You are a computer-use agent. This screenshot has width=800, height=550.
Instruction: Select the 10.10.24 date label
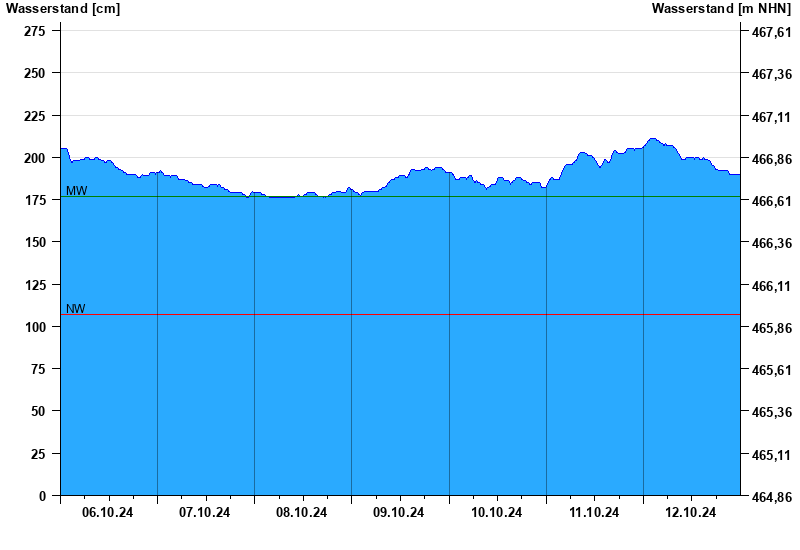coord(497,513)
